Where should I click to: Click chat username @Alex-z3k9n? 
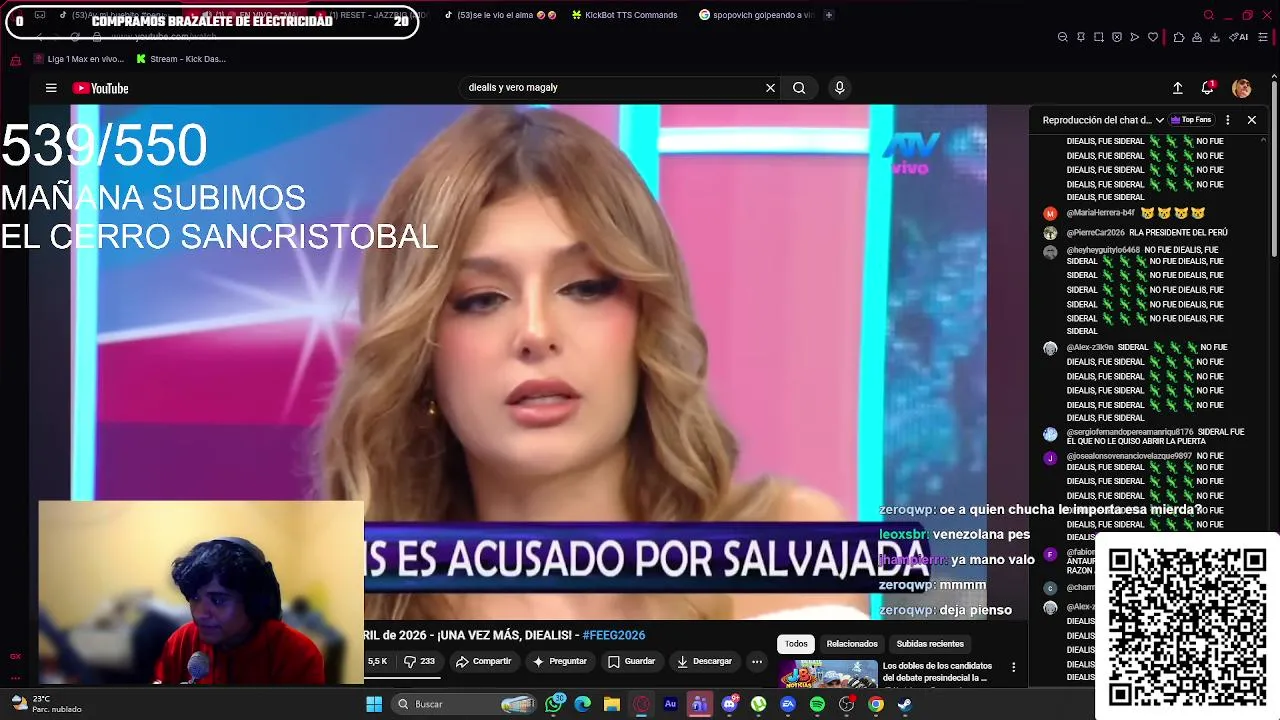(1089, 347)
